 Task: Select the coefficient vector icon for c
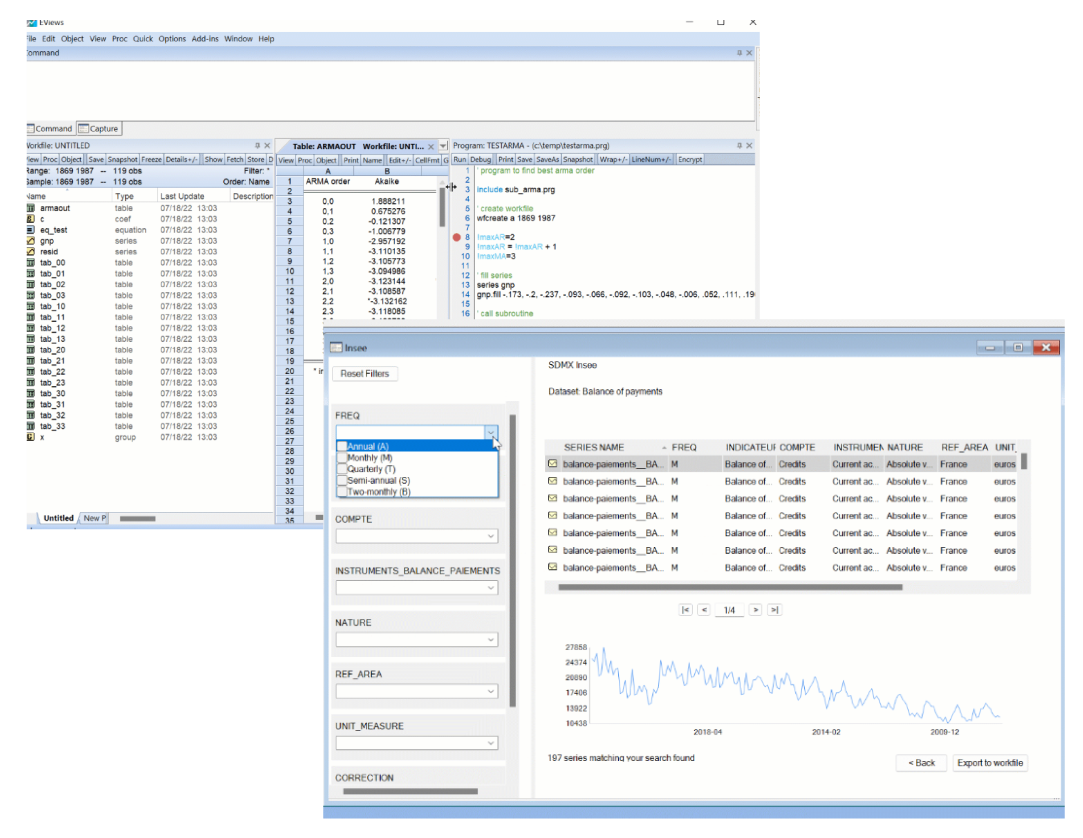(30, 219)
